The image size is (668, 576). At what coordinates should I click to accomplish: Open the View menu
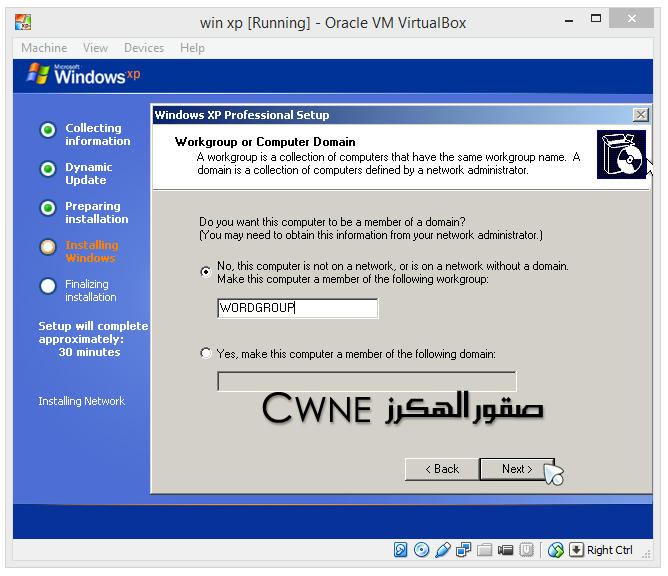pos(95,48)
